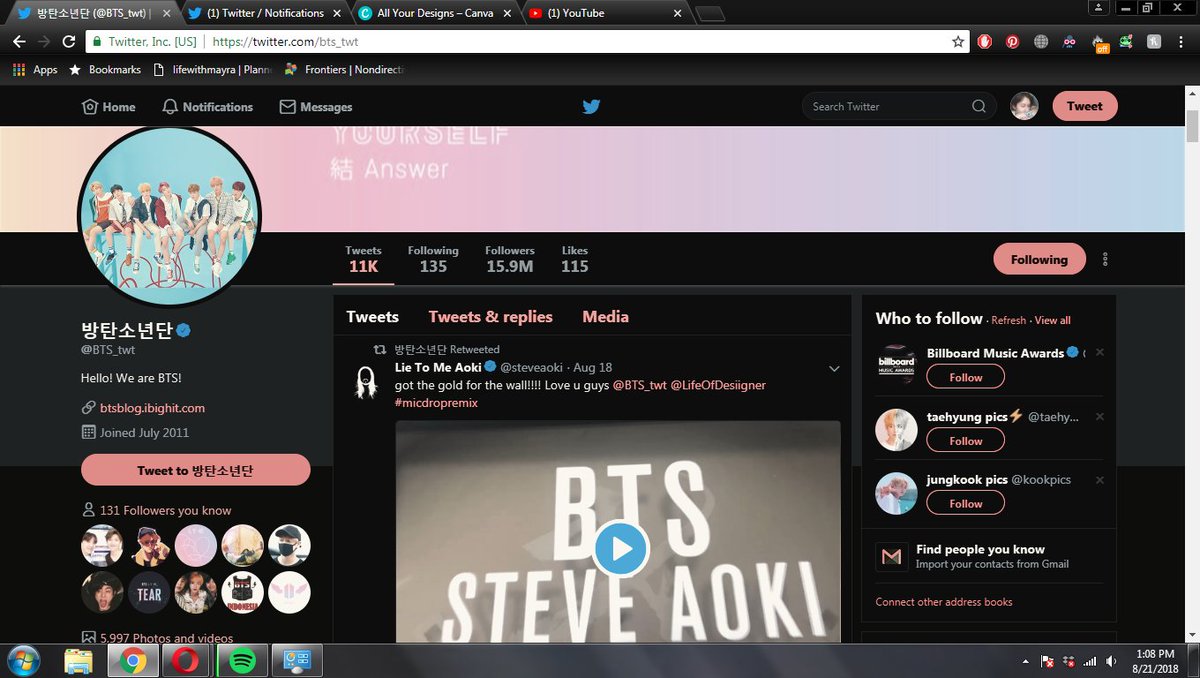
Task: Bookmark this page with the star icon
Action: pos(958,42)
